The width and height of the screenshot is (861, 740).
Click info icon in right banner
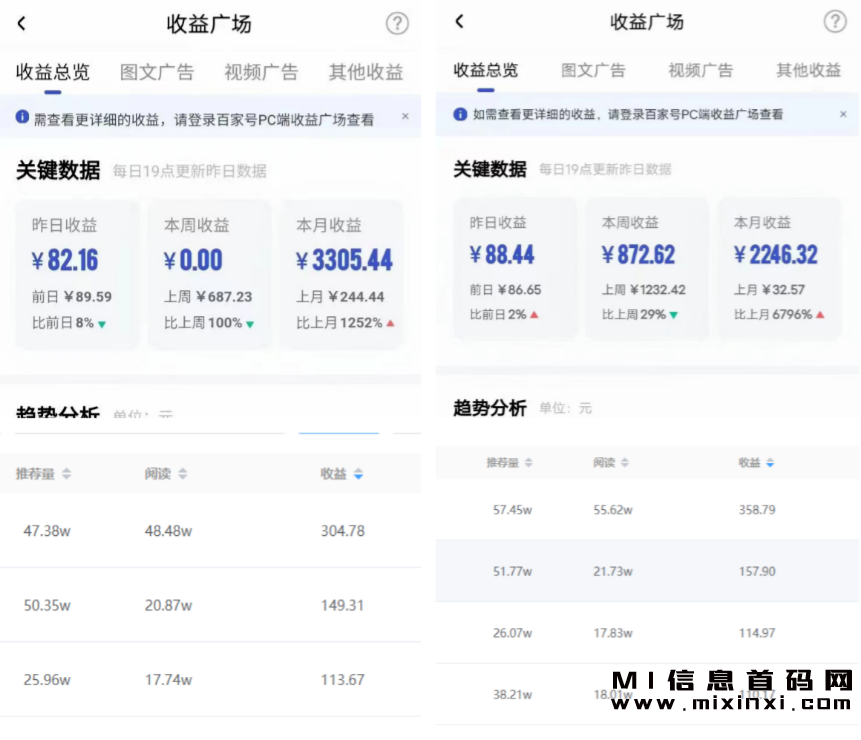click(x=460, y=114)
